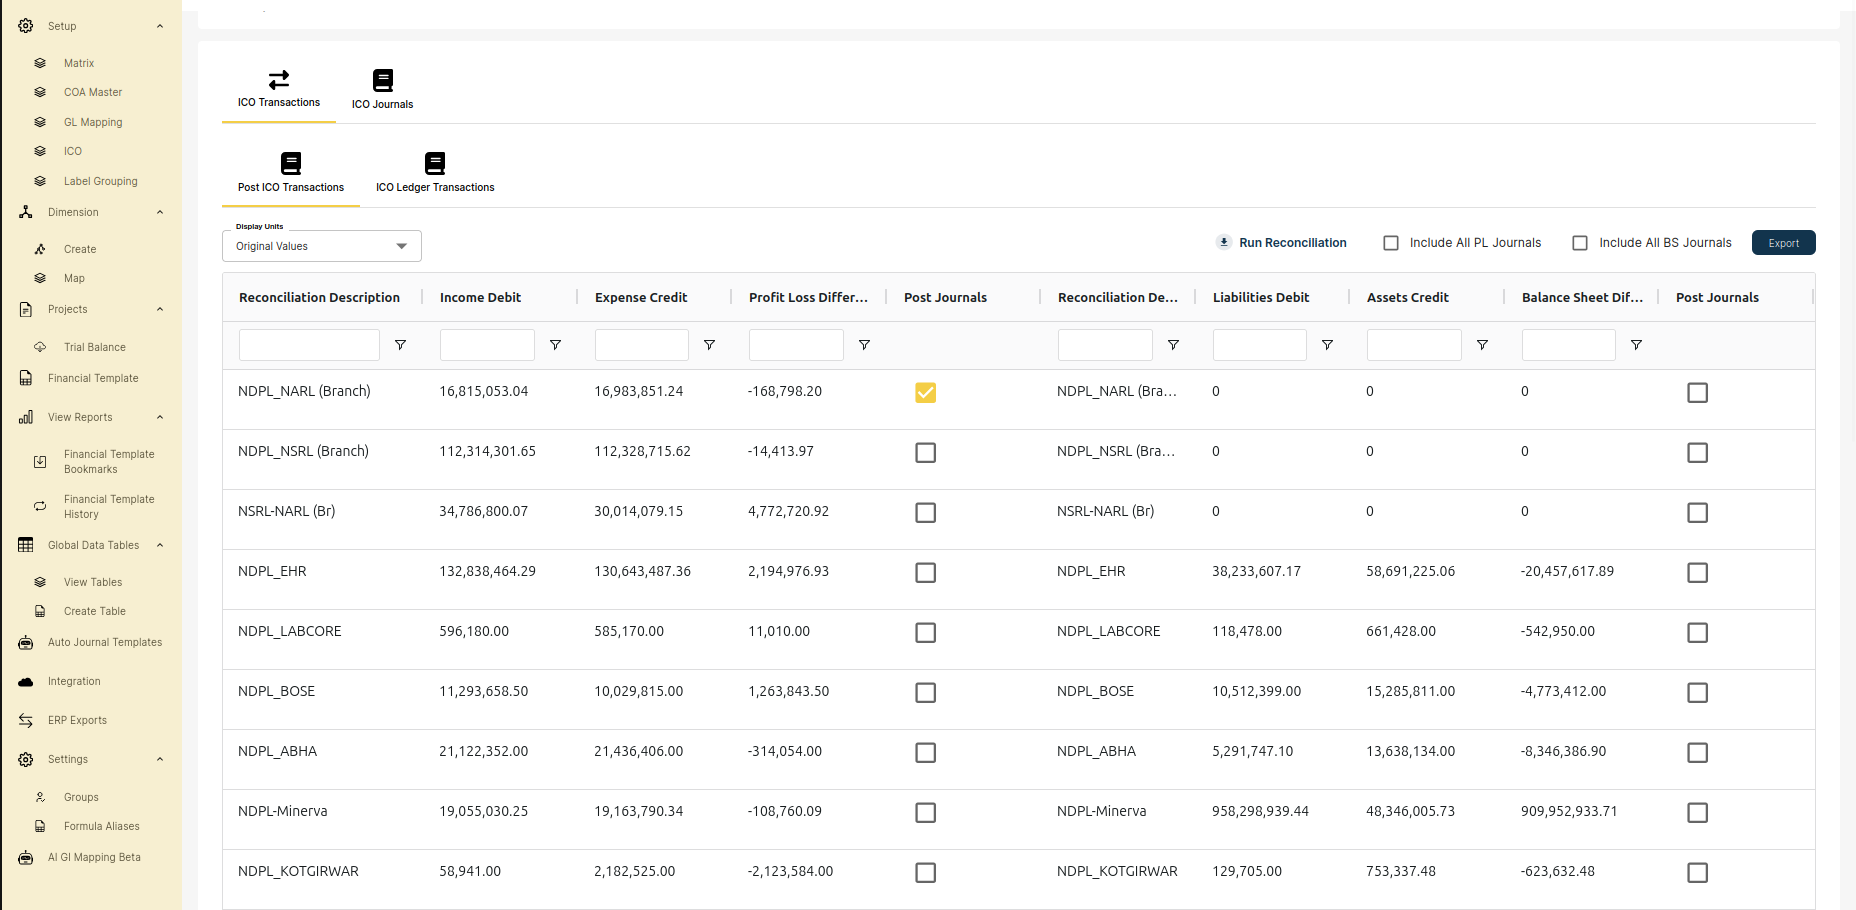The width and height of the screenshot is (1856, 910).
Task: Enable Include All PL Journals
Action: pos(1391,242)
